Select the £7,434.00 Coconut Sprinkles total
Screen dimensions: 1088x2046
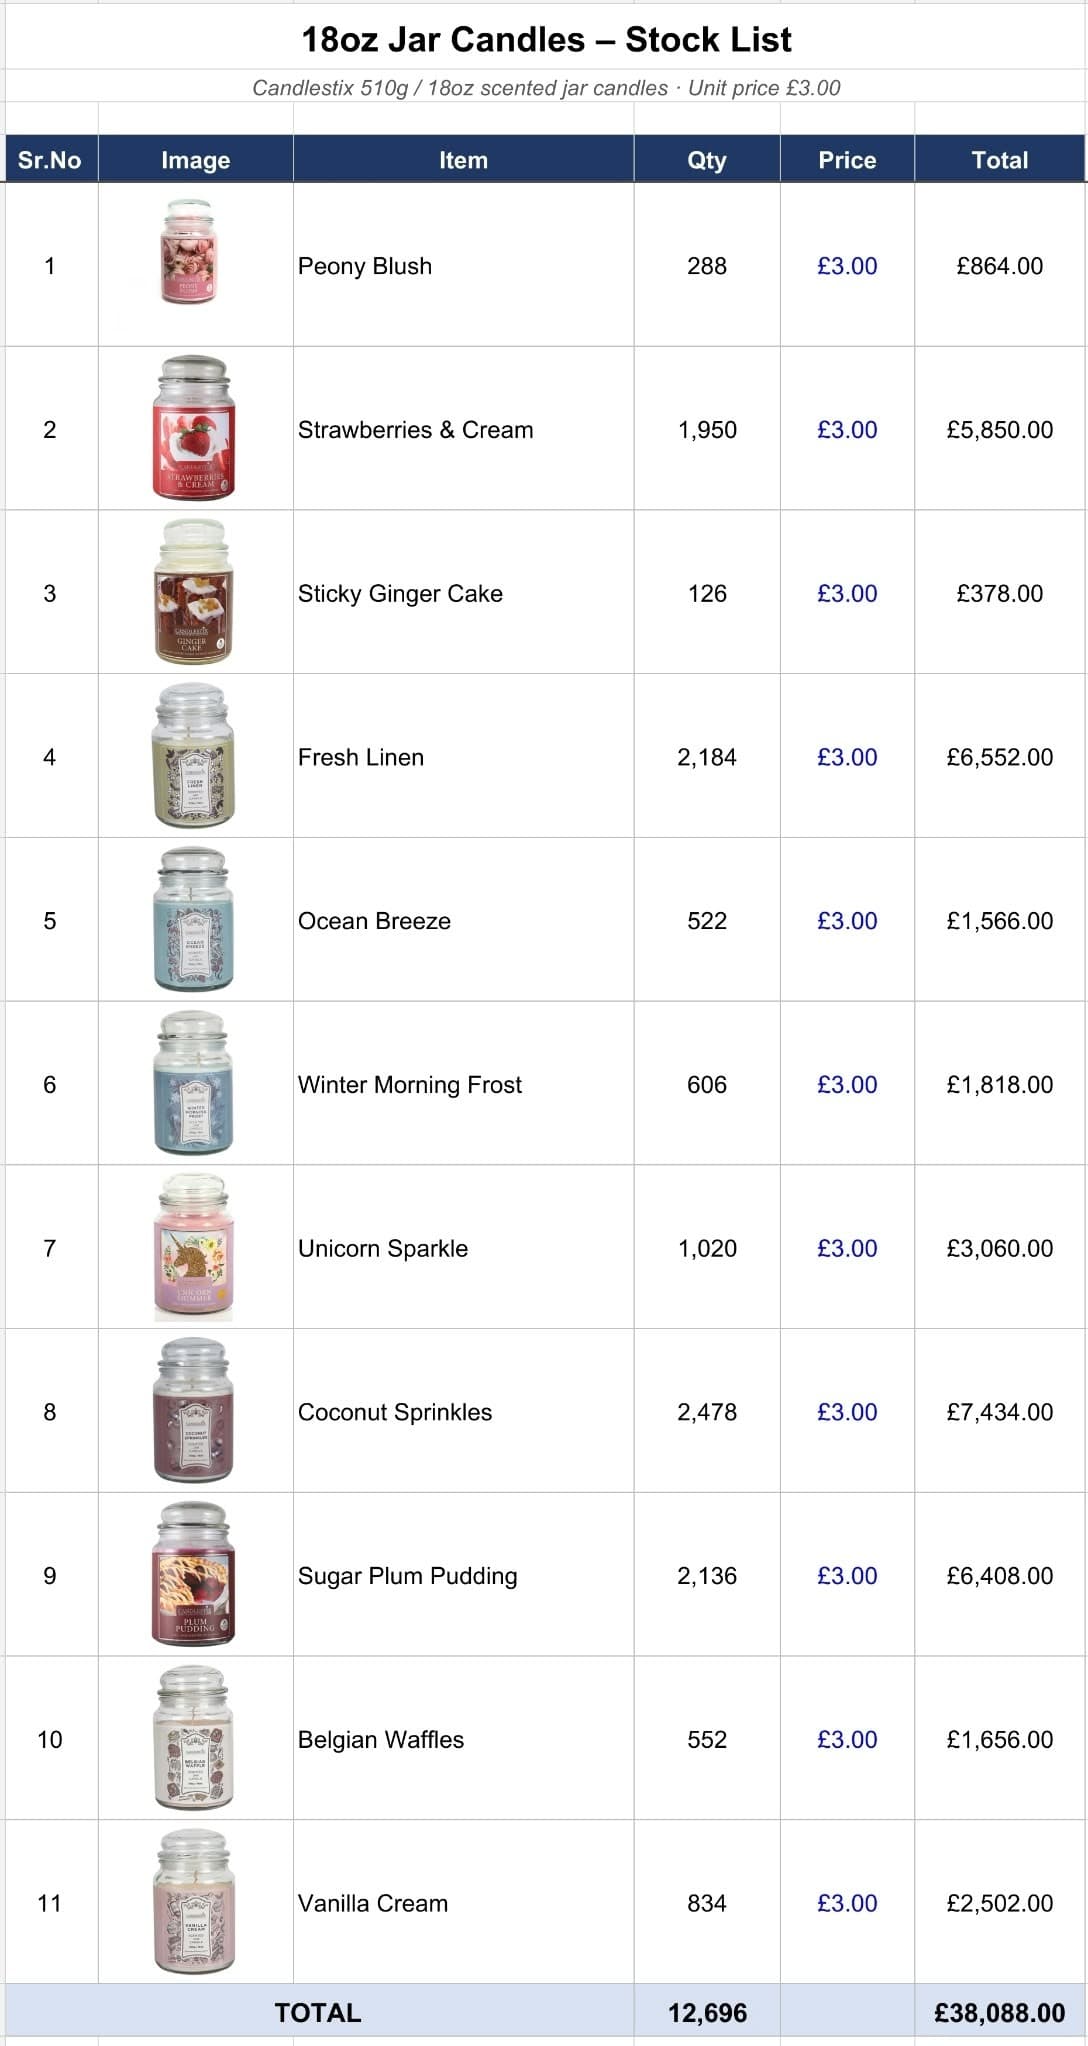(1000, 1412)
